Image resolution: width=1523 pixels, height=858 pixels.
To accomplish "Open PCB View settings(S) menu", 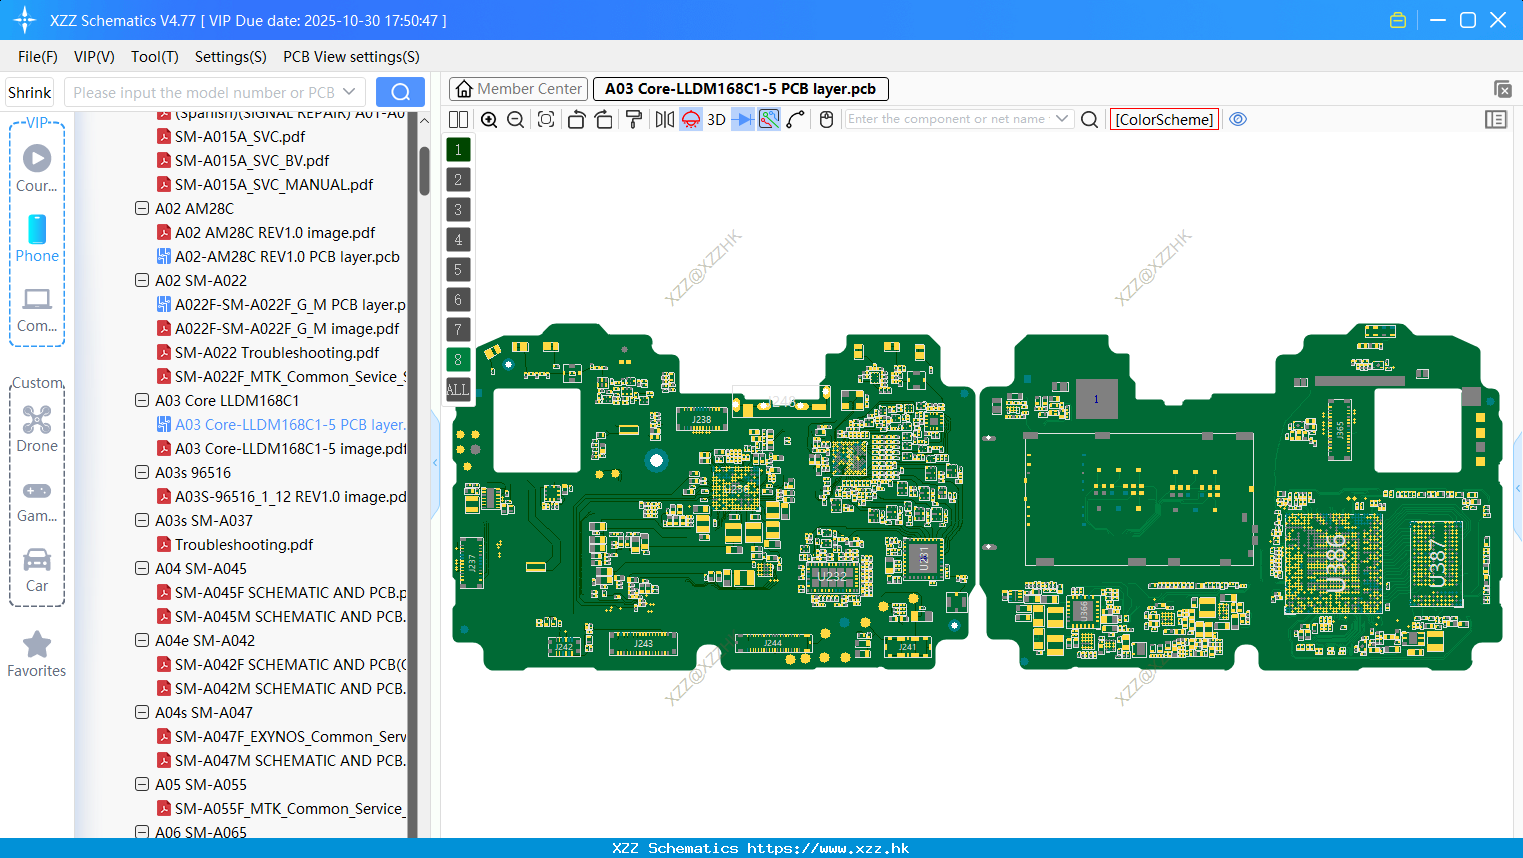I will pos(351,57).
